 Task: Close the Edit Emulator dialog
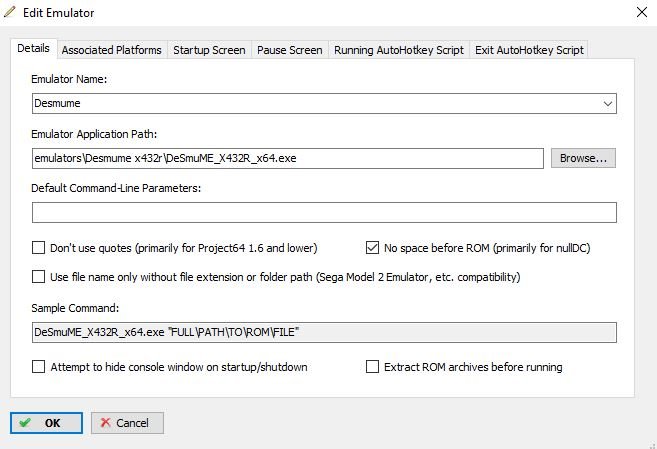point(641,12)
